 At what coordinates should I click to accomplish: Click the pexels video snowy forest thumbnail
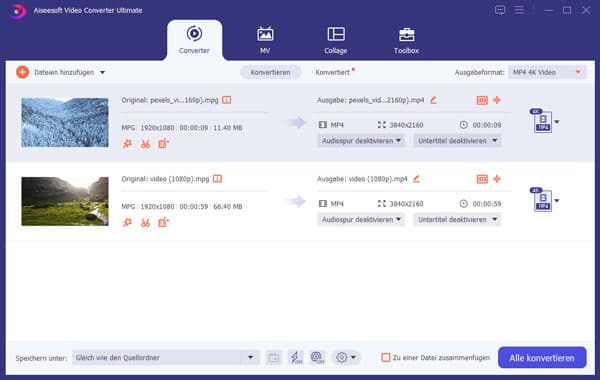(x=65, y=122)
